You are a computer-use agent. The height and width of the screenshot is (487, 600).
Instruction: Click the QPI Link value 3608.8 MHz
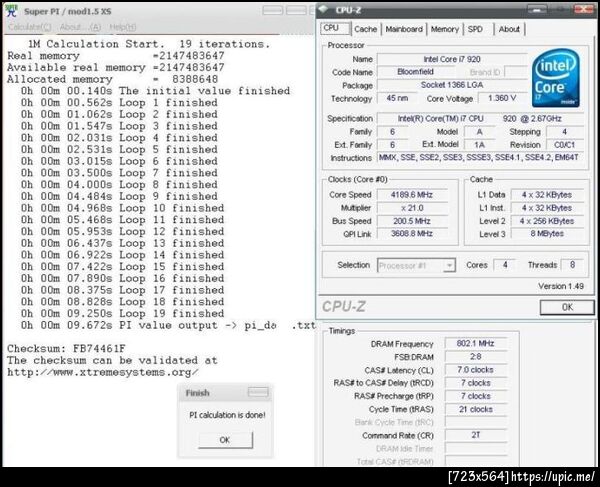pyautogui.click(x=412, y=234)
